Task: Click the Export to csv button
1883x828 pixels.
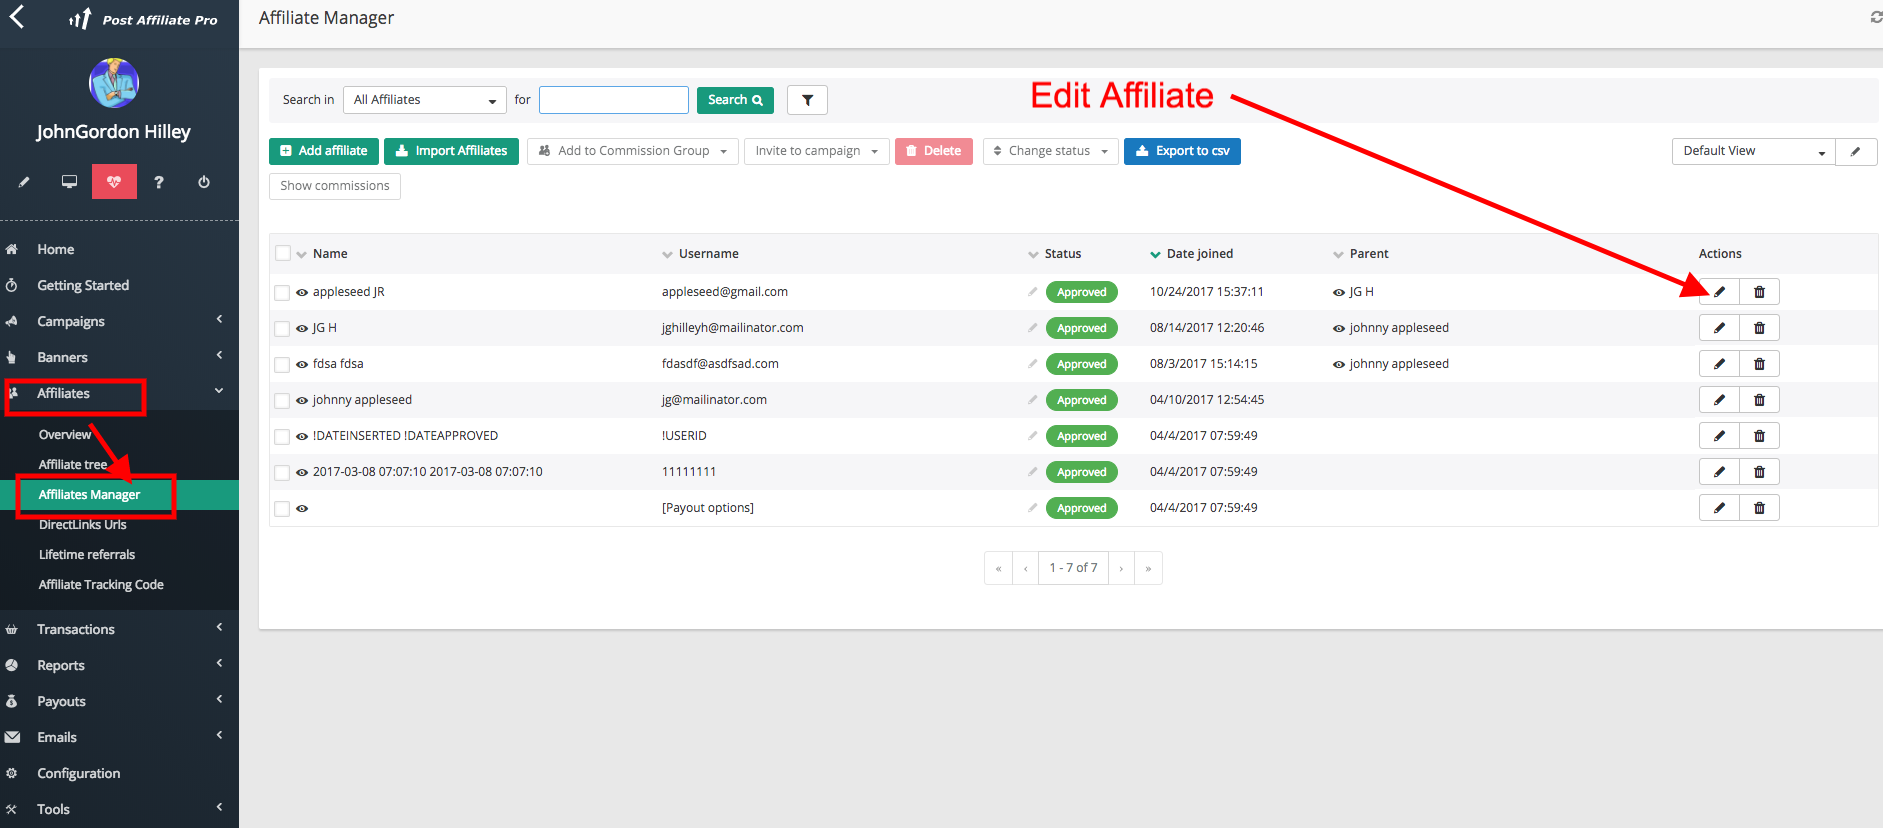Action: pos(1182,151)
